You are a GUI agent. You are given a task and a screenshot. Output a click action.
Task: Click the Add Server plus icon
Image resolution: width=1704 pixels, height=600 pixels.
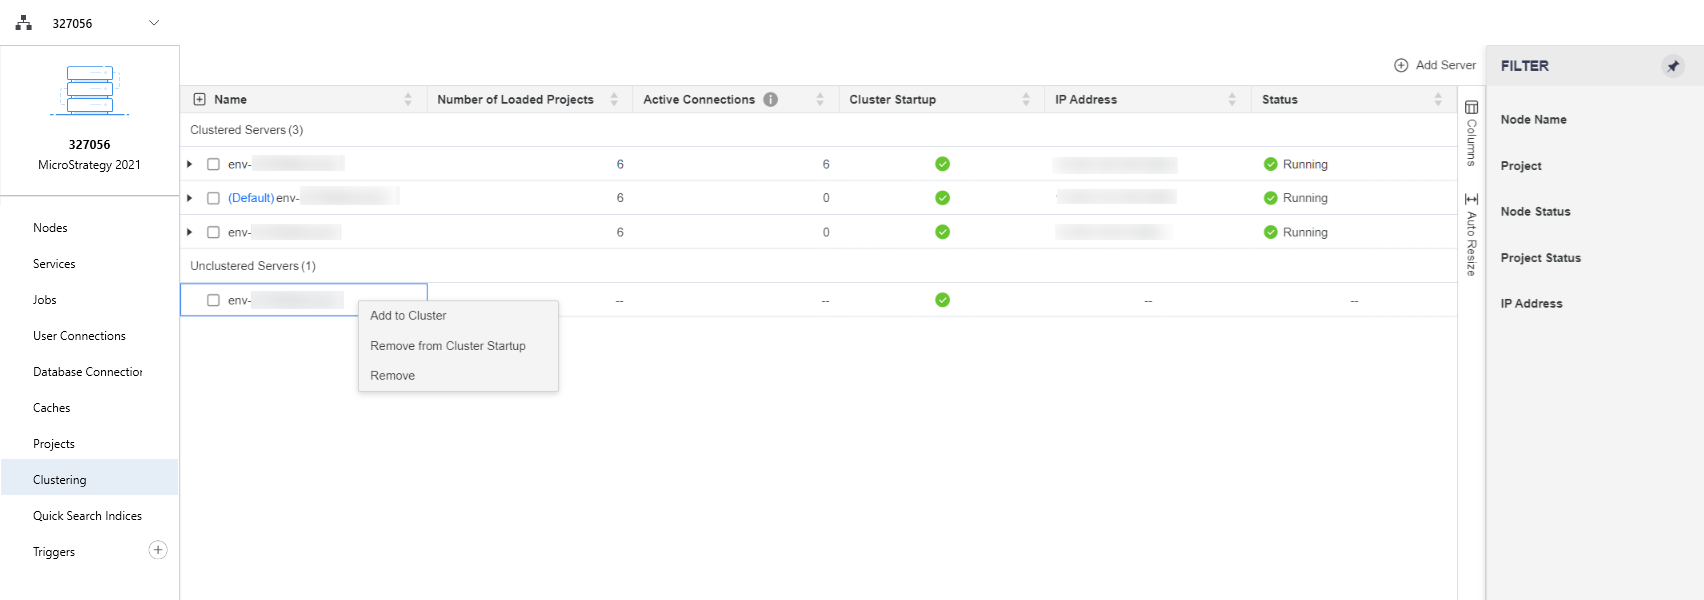(x=1401, y=65)
